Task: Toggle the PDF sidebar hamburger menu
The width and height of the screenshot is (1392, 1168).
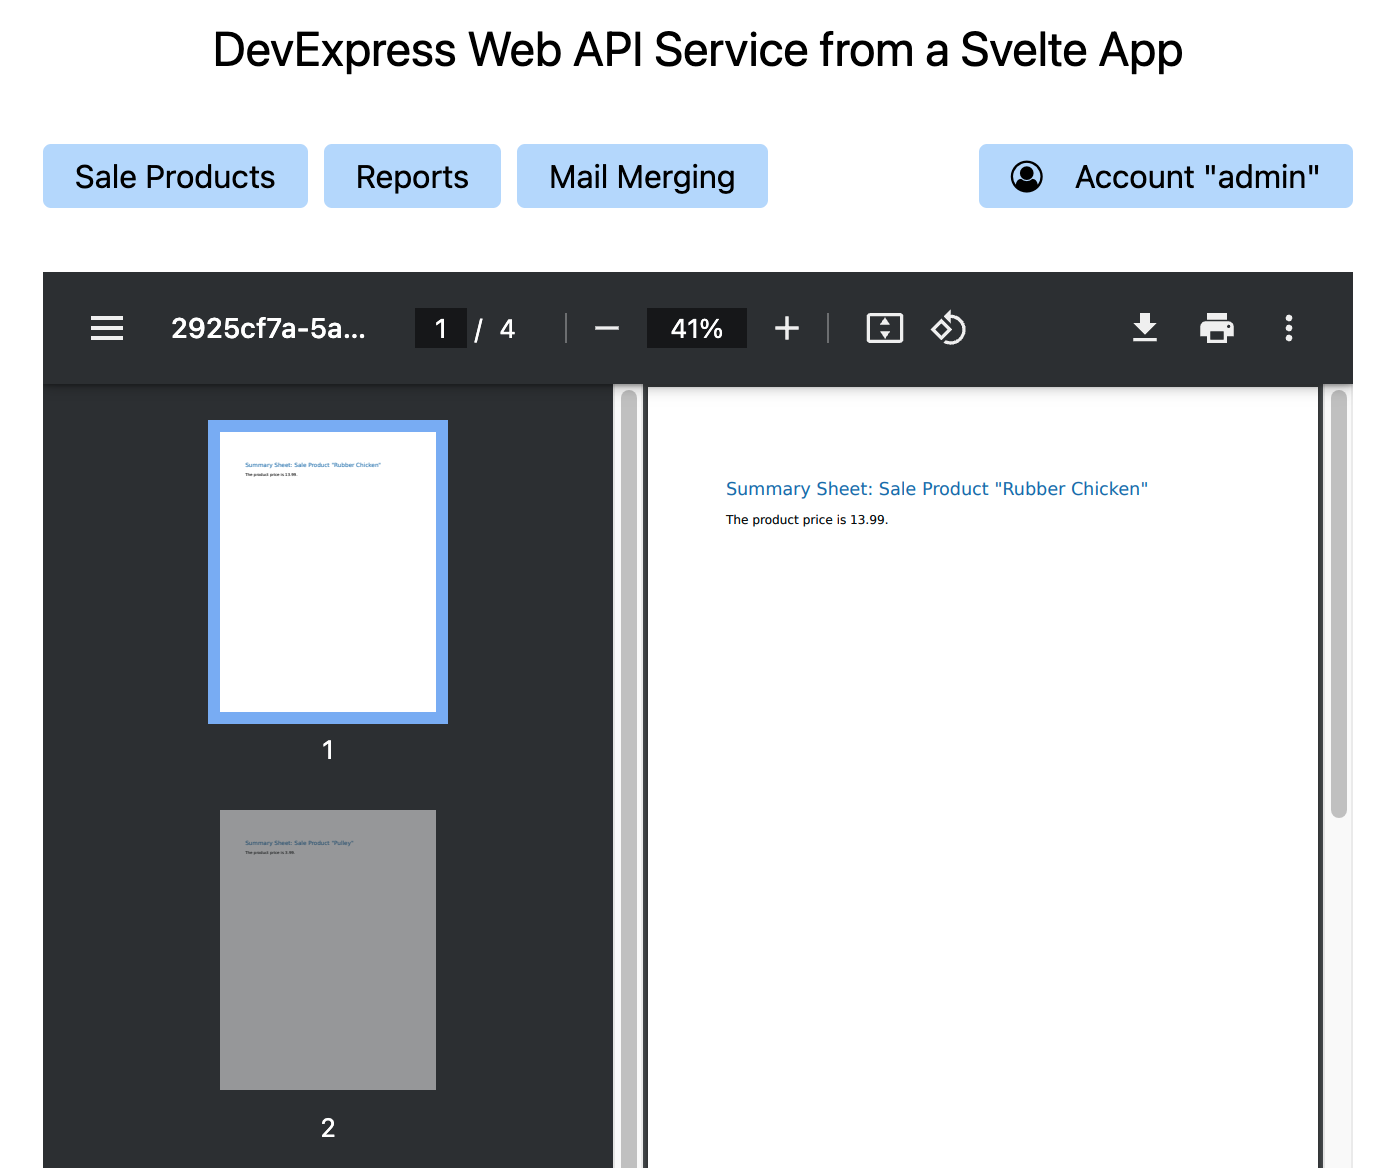Action: click(x=107, y=328)
